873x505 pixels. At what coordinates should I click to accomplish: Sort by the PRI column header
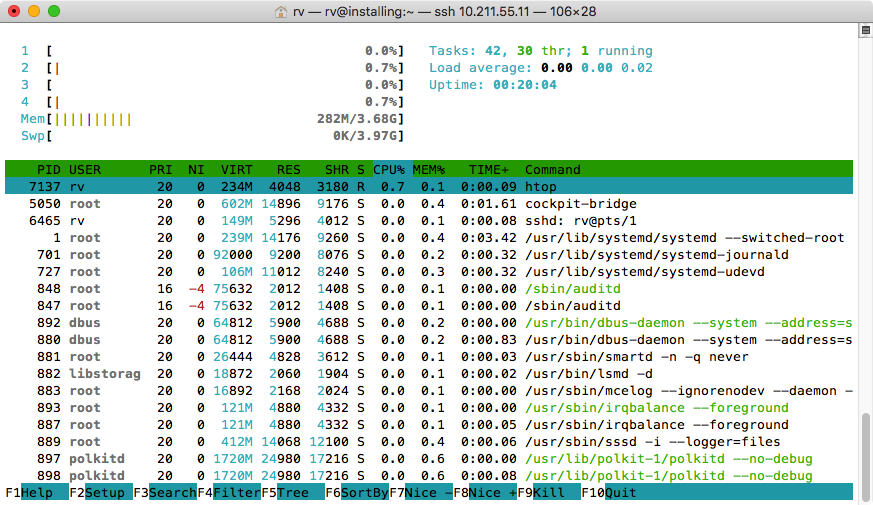coord(160,169)
